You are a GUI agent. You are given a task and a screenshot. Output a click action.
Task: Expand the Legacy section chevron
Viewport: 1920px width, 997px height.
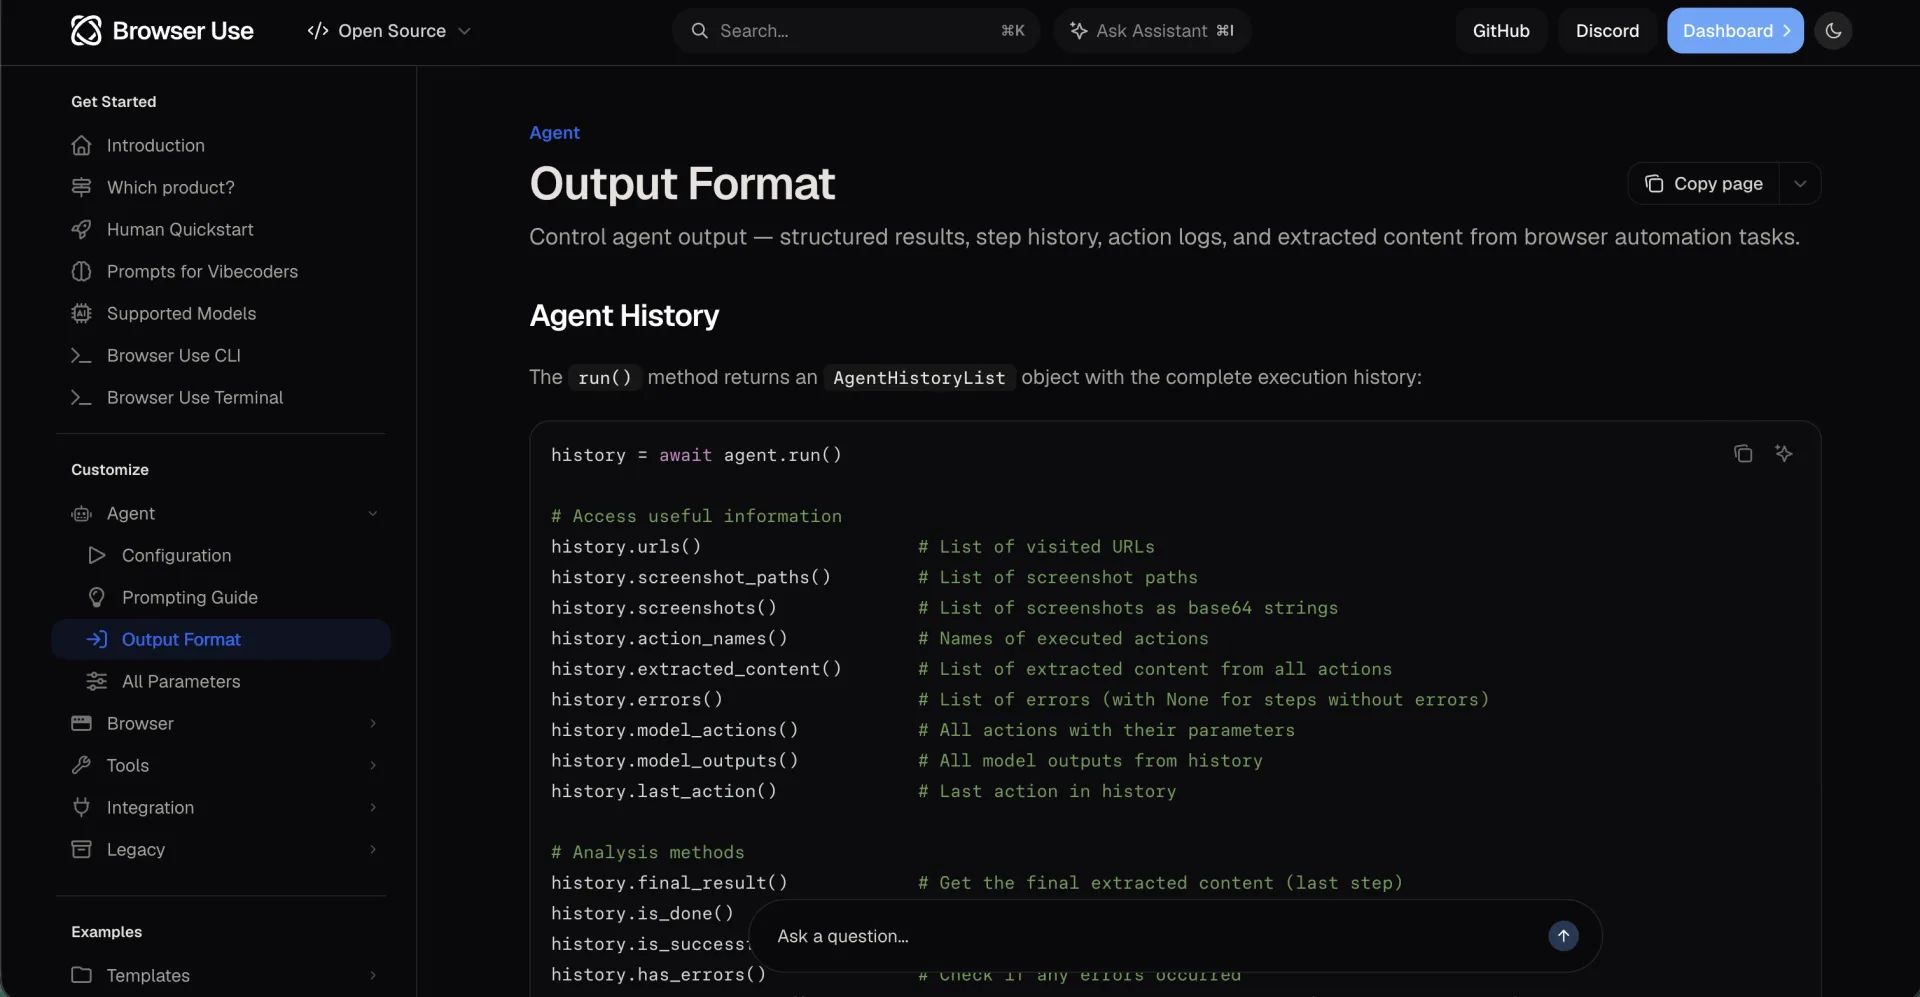[x=373, y=850]
